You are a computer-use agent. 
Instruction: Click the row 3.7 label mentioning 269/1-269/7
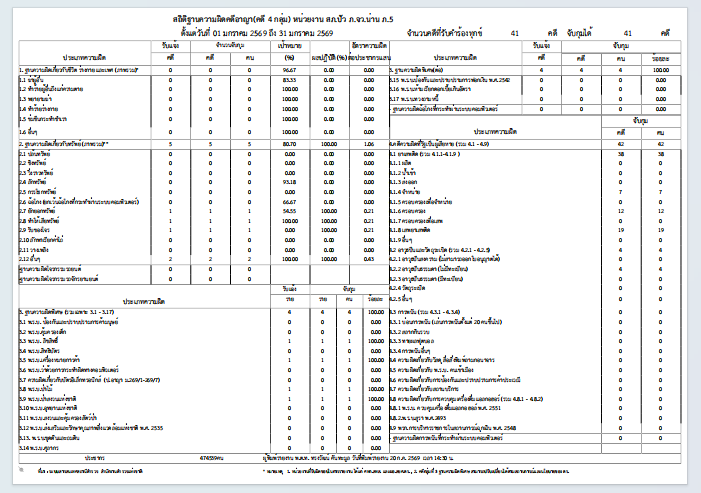tap(89, 380)
